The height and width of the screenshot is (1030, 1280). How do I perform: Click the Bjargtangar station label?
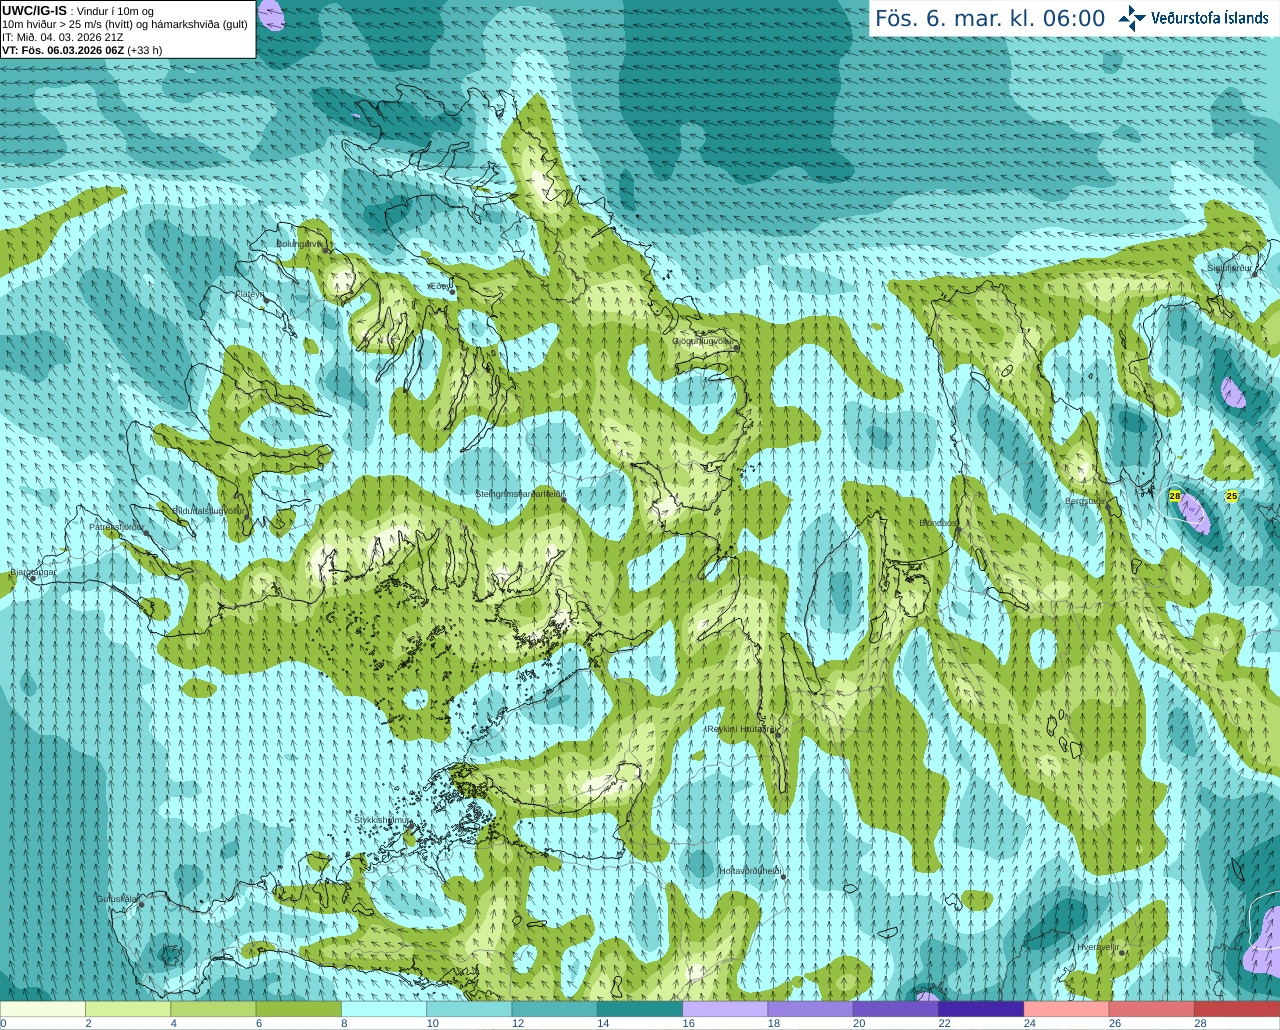(x=33, y=573)
